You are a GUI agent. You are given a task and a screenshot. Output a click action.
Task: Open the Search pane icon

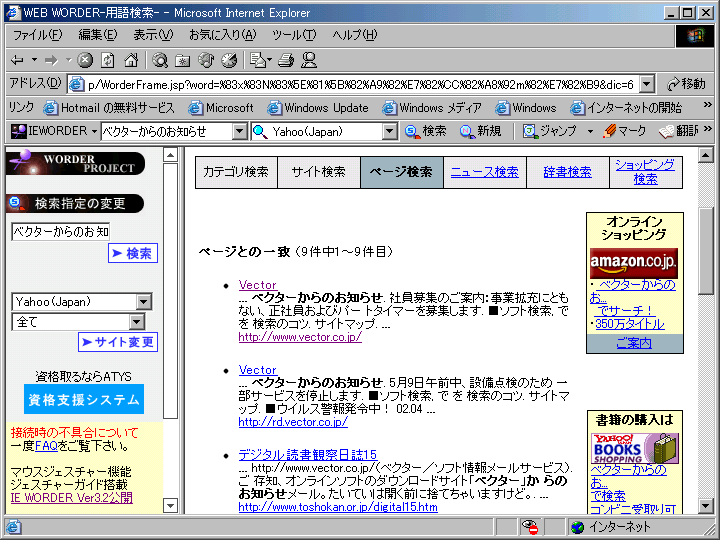[160, 60]
